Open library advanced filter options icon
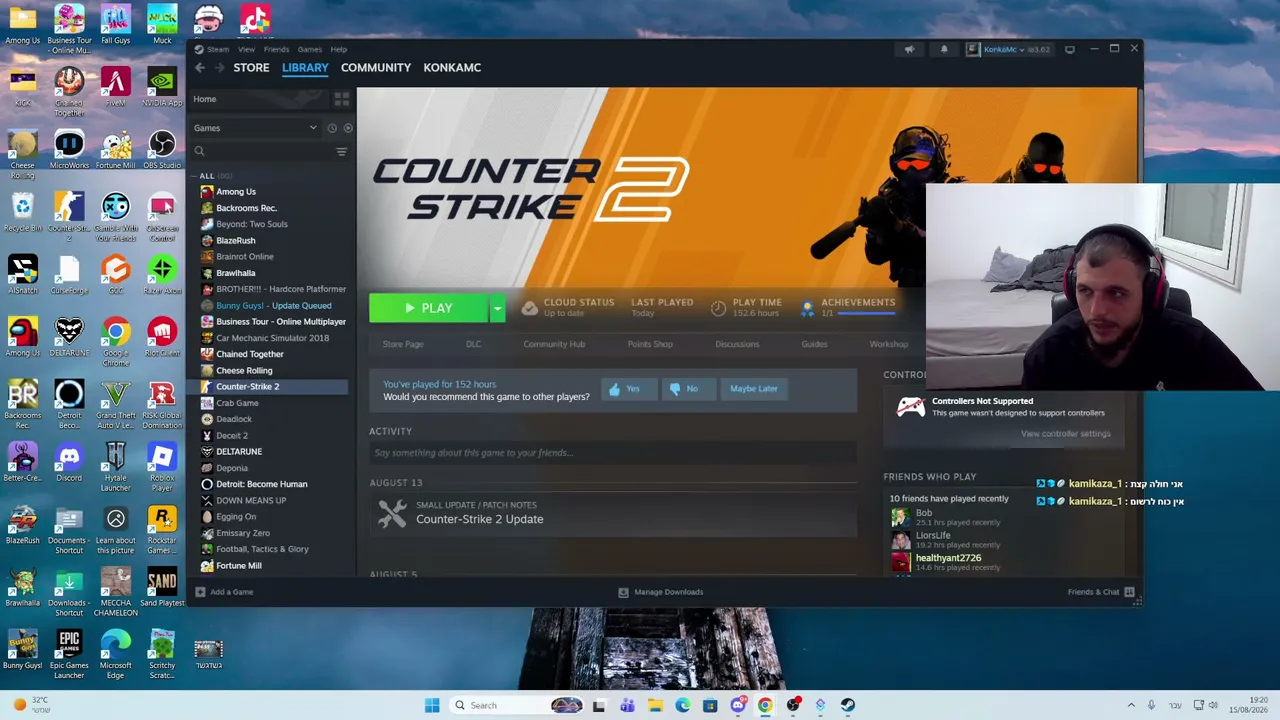Viewport: 1280px width, 720px height. [341, 151]
